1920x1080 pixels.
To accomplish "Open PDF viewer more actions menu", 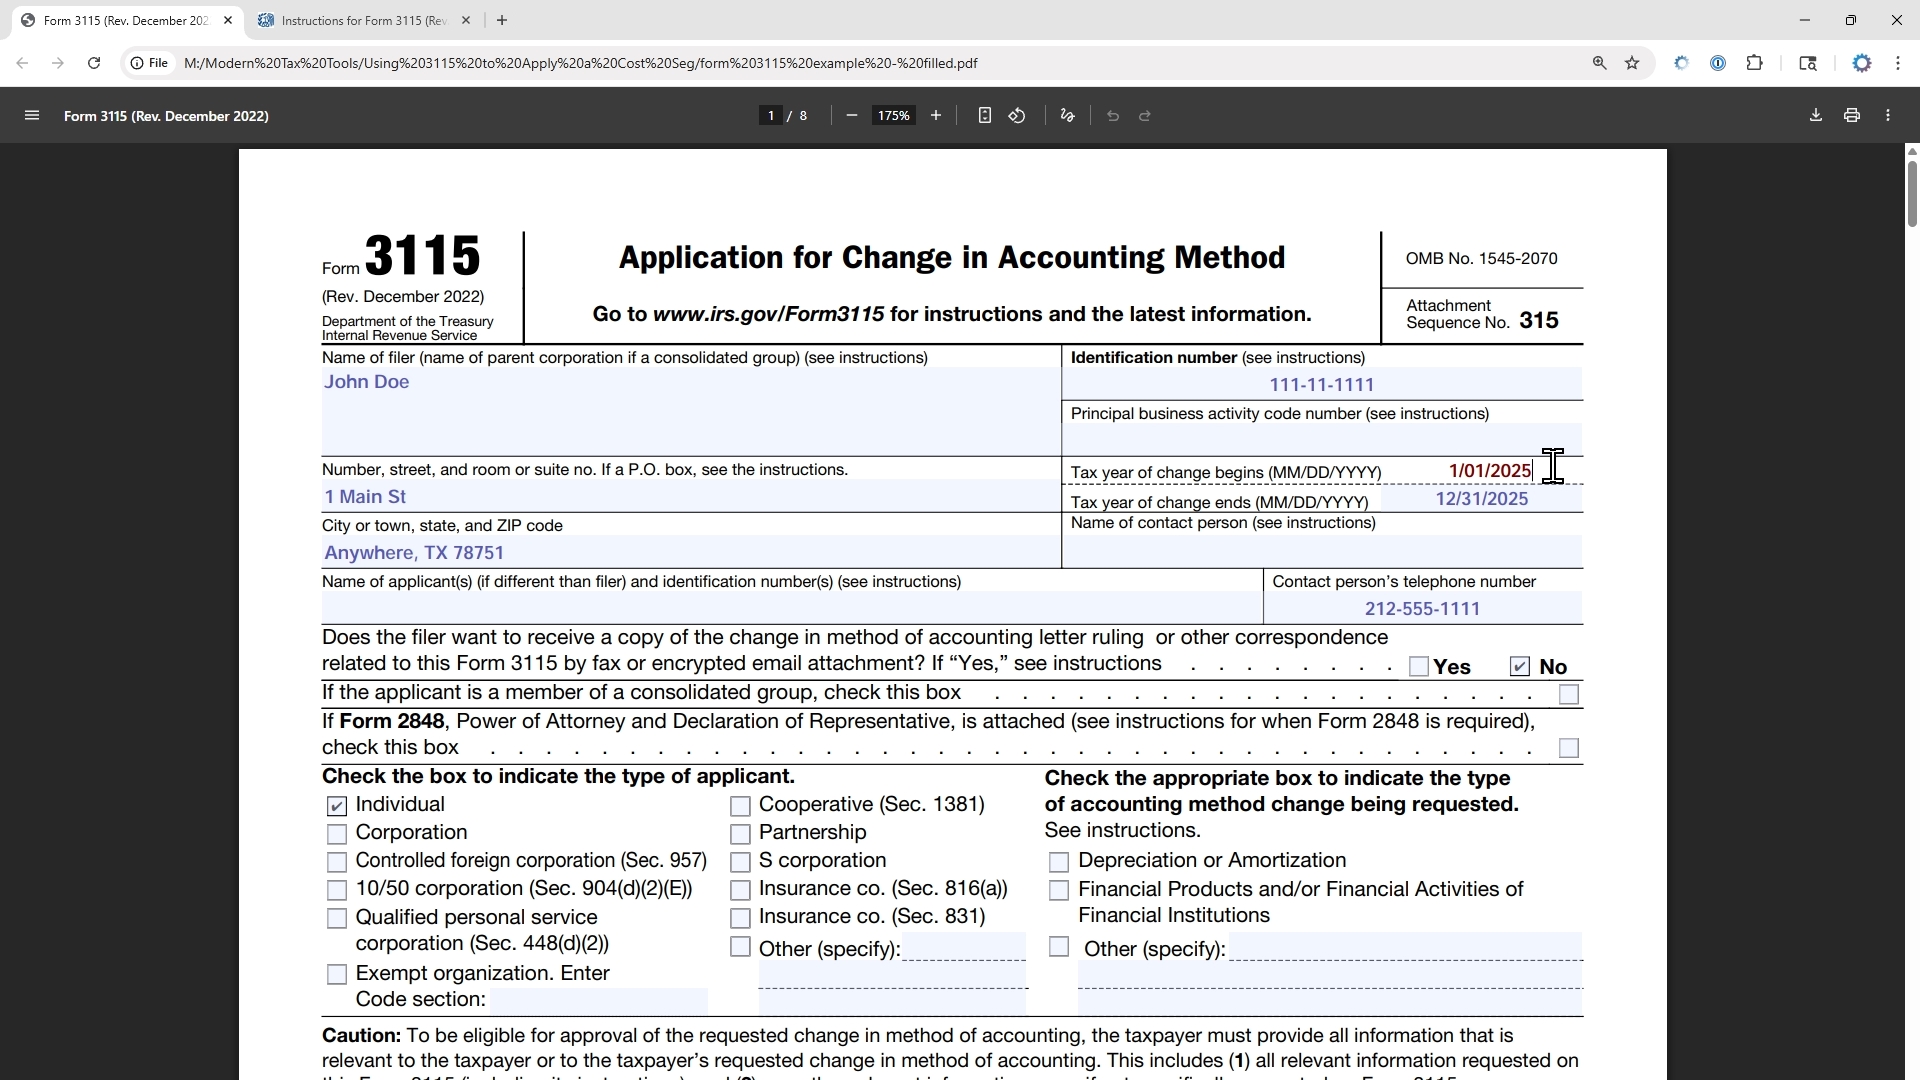I will [1888, 116].
